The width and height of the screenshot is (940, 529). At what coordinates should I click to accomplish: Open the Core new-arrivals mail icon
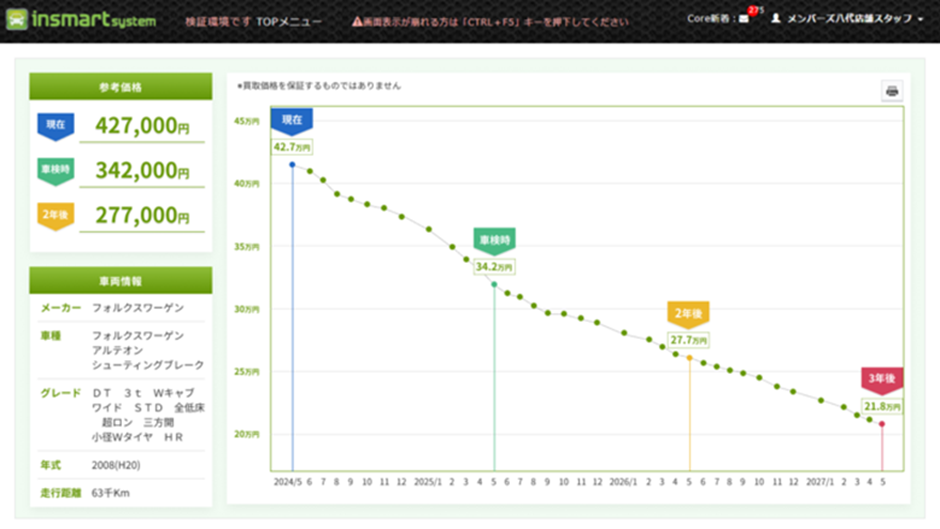(x=743, y=19)
